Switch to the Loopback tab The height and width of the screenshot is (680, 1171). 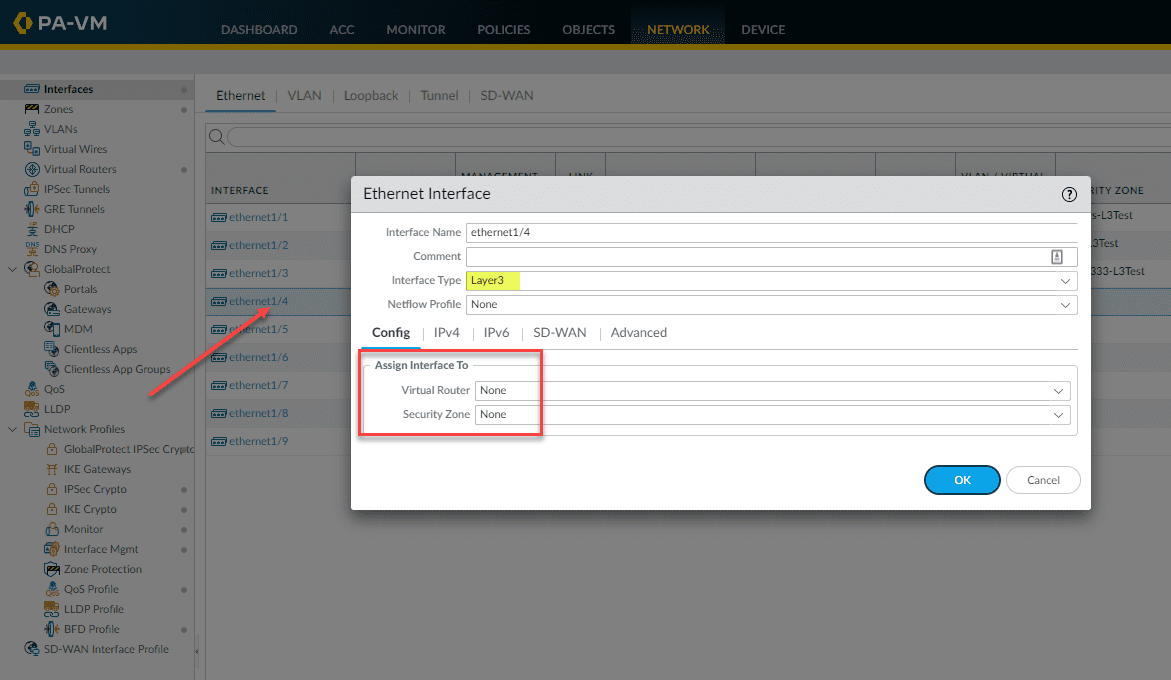[x=370, y=95]
